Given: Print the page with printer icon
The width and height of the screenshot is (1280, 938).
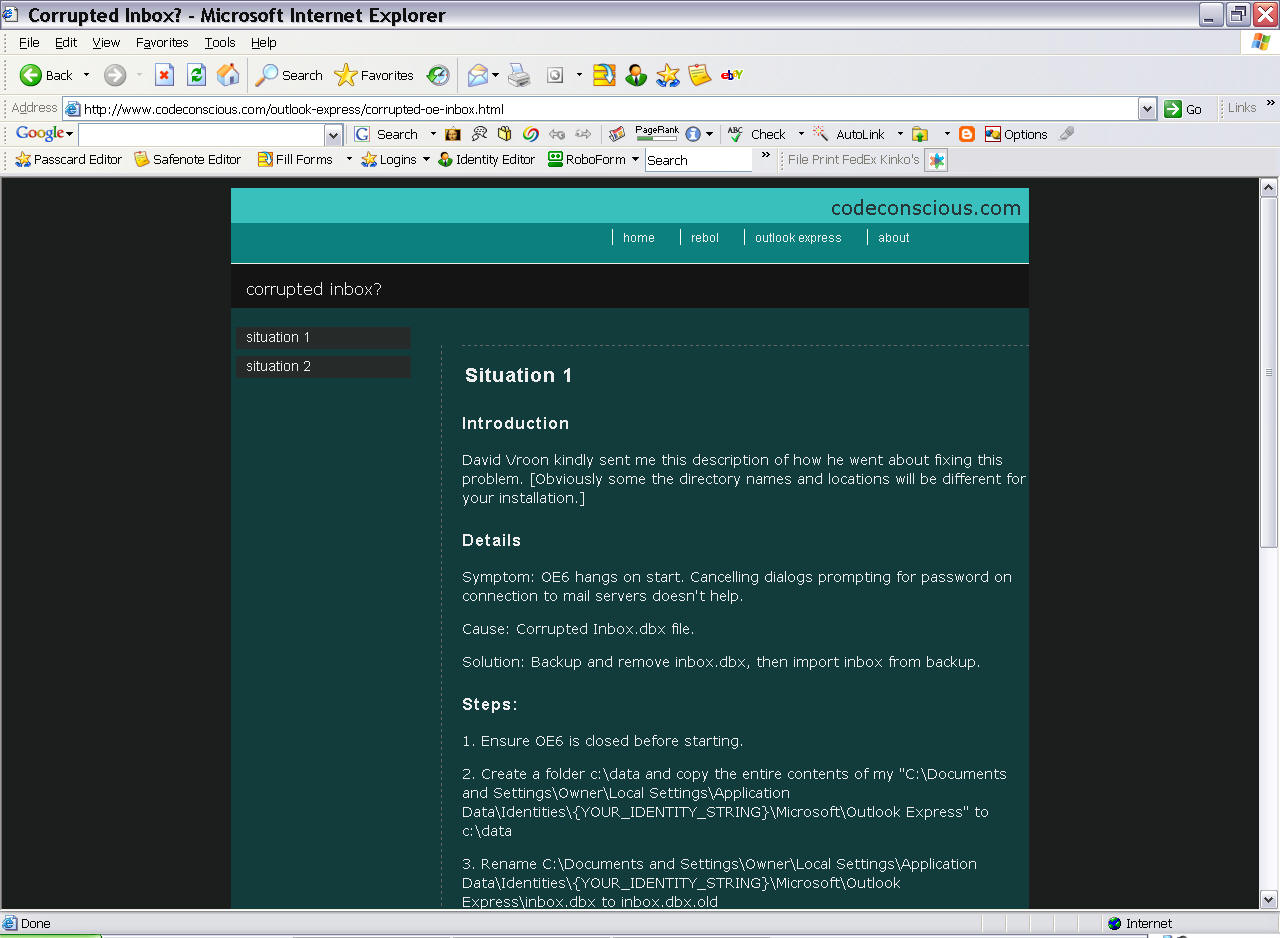Looking at the screenshot, I should pos(519,75).
